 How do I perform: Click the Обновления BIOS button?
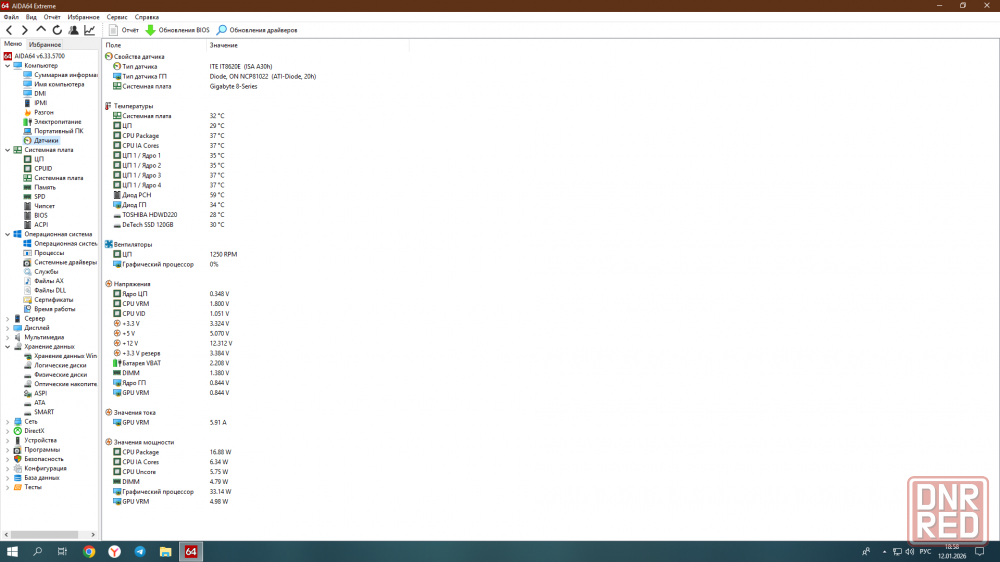click(x=177, y=30)
